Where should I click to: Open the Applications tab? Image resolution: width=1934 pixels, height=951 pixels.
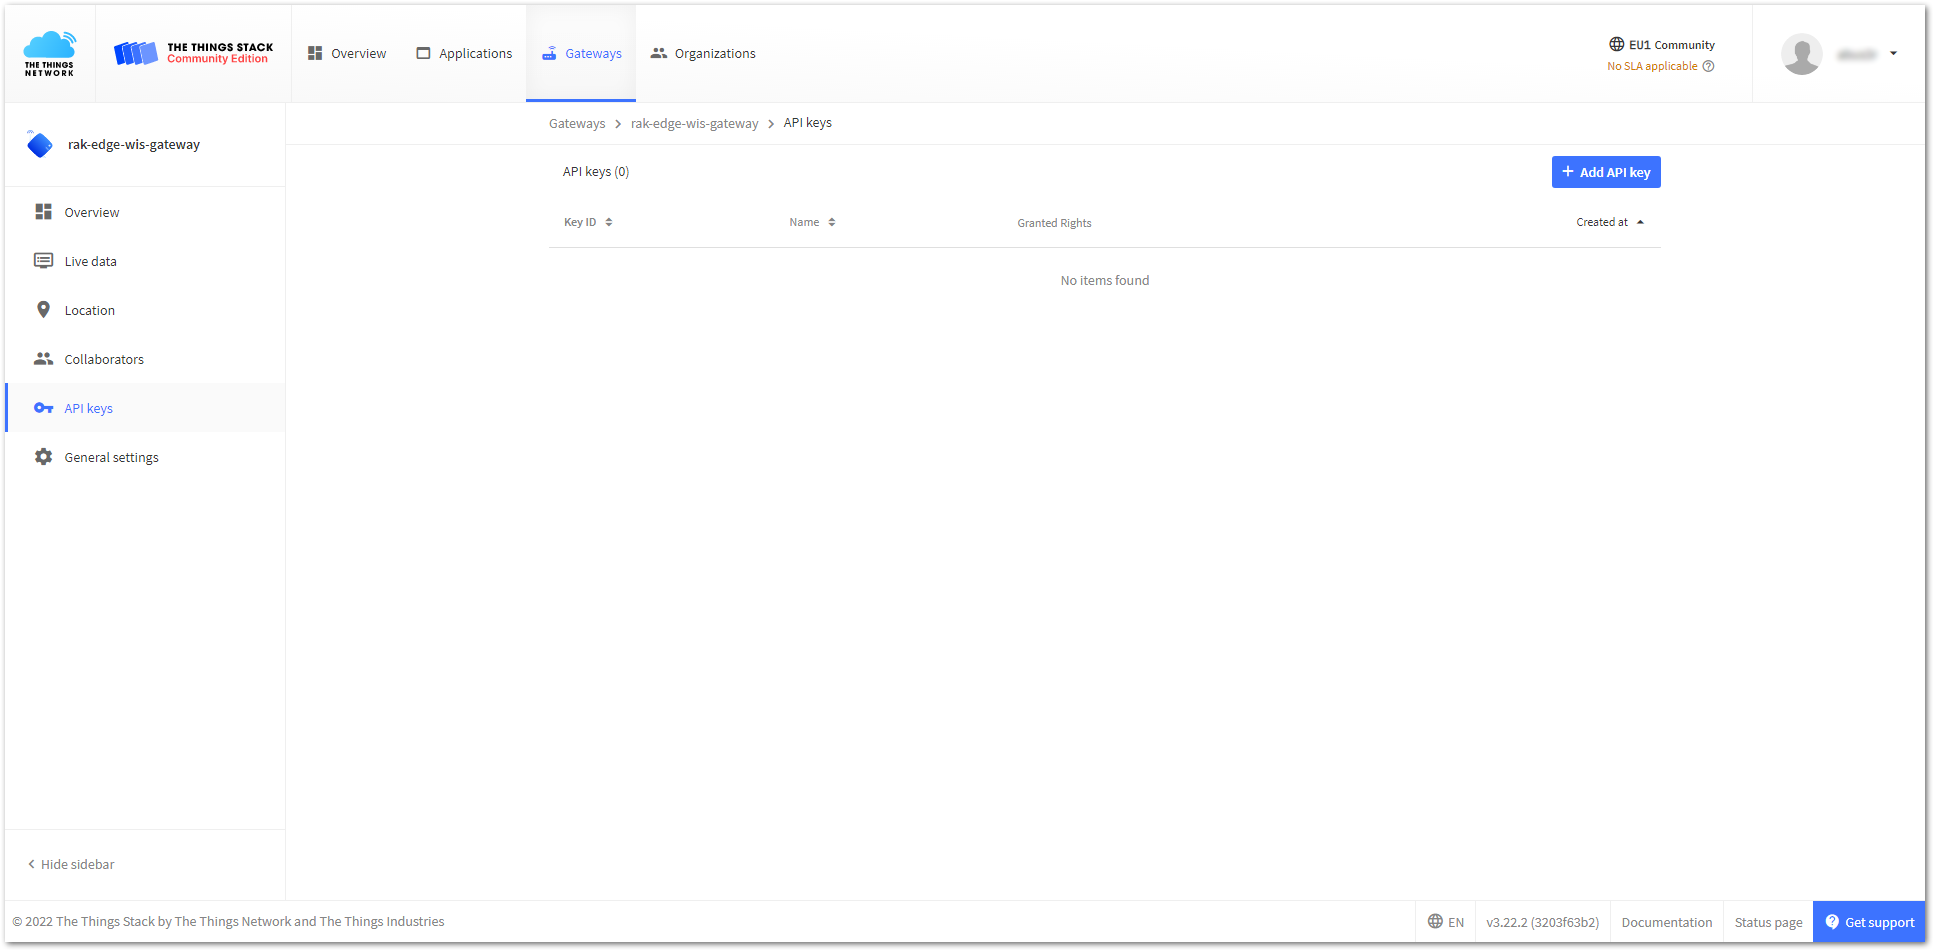pos(464,53)
